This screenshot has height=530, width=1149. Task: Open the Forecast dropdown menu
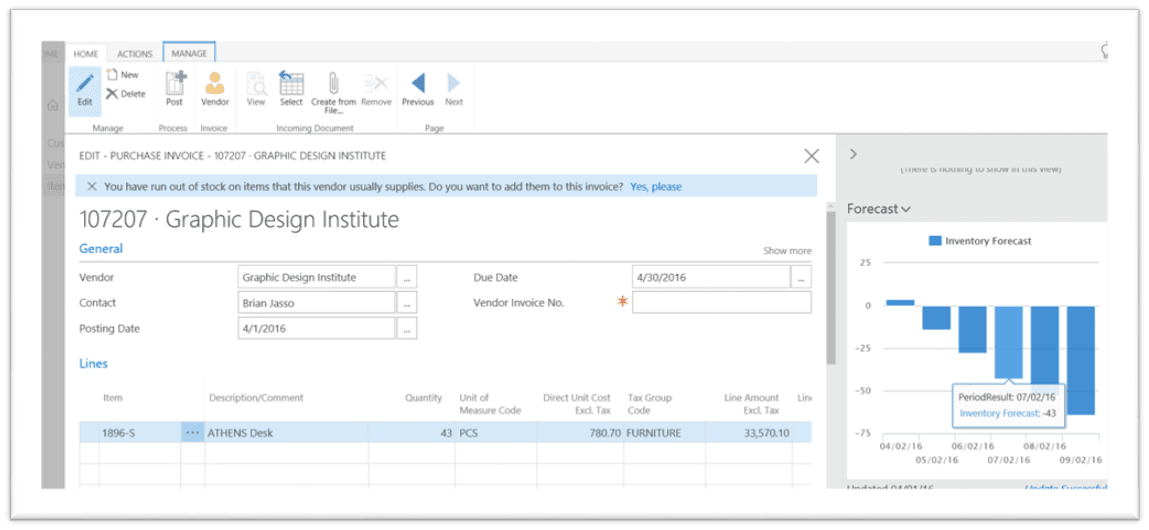tap(879, 209)
